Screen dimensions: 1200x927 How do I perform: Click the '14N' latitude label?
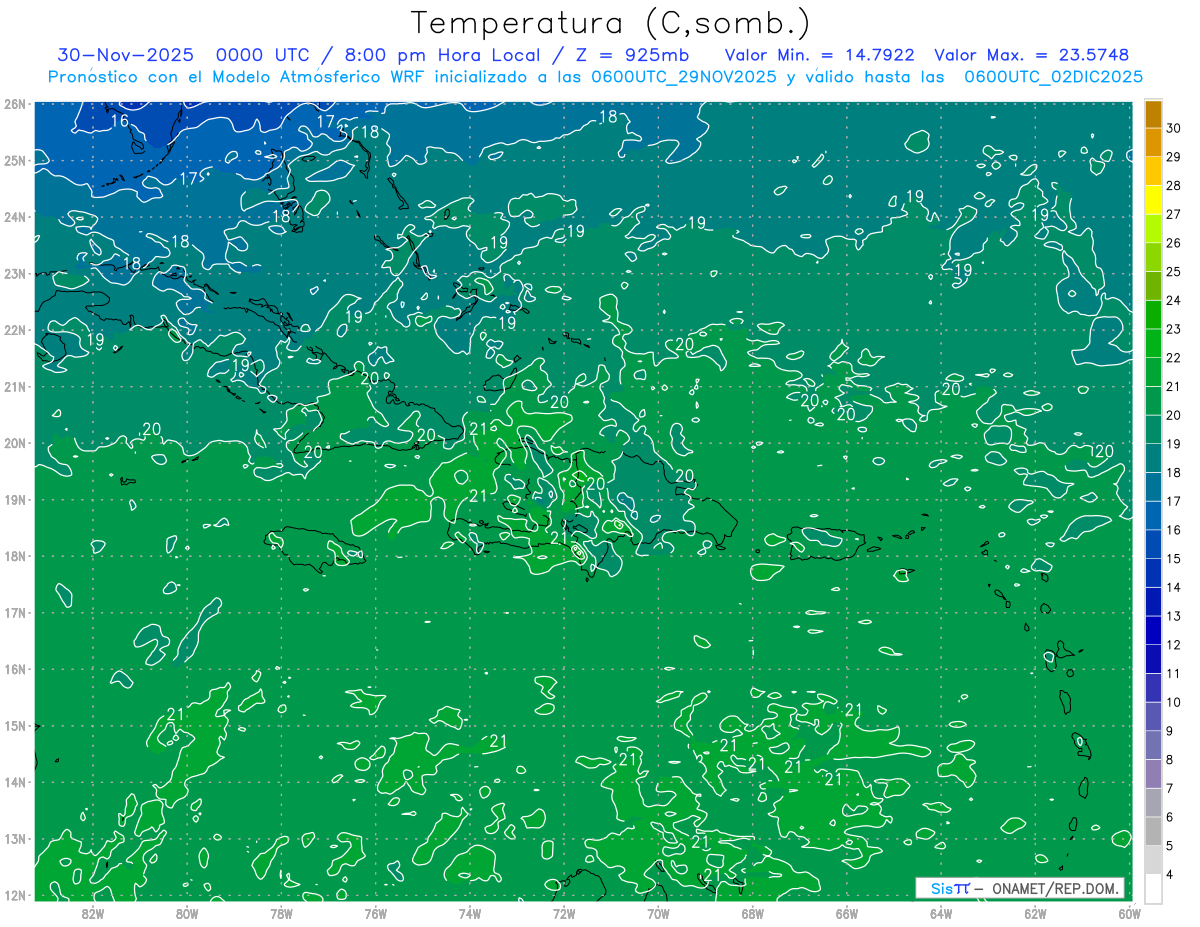[x=14, y=782]
